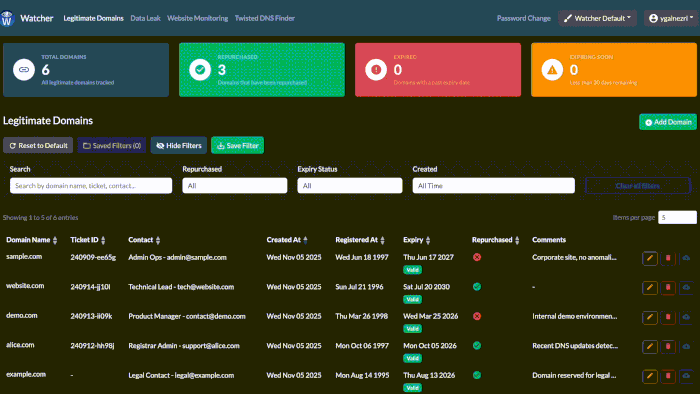Click the cloud icon for website.com
The width and height of the screenshot is (700, 394).
tap(686, 287)
